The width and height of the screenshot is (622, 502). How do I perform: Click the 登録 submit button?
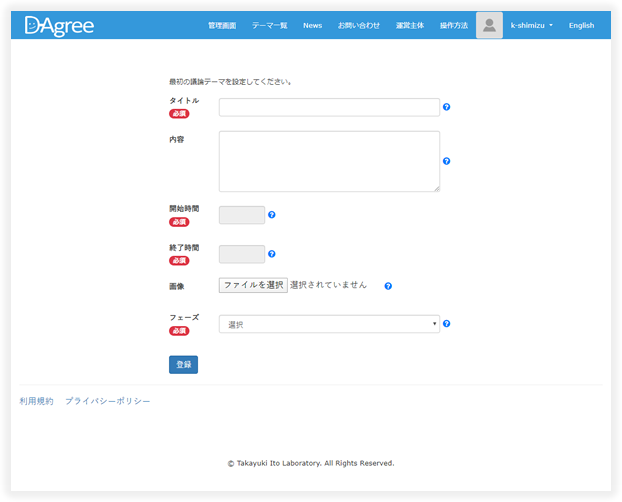pos(183,365)
